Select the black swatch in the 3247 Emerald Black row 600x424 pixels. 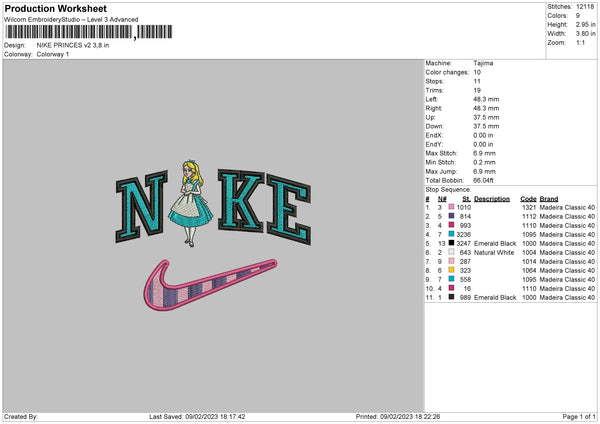point(451,243)
